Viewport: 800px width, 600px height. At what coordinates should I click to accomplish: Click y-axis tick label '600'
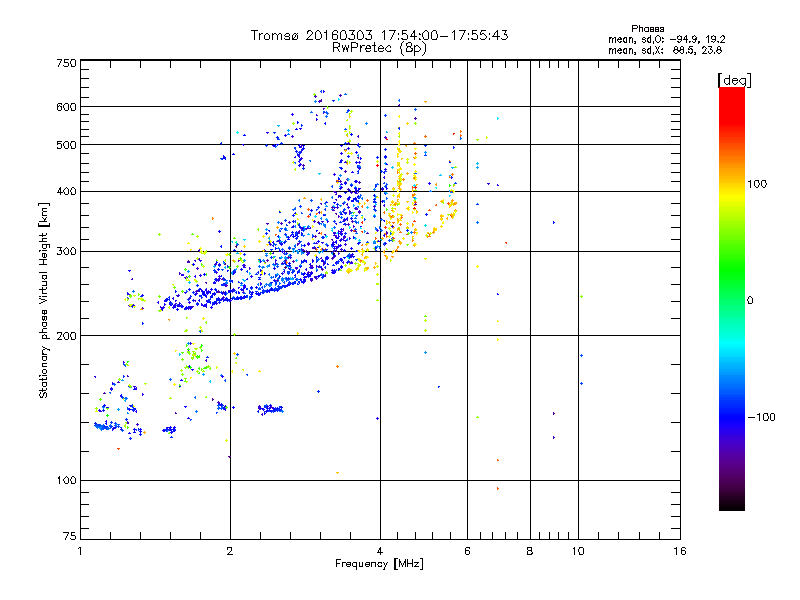pyautogui.click(x=66, y=107)
